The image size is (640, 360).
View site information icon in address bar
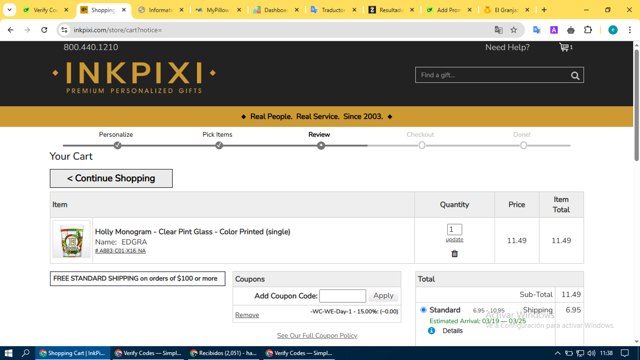click(64, 30)
